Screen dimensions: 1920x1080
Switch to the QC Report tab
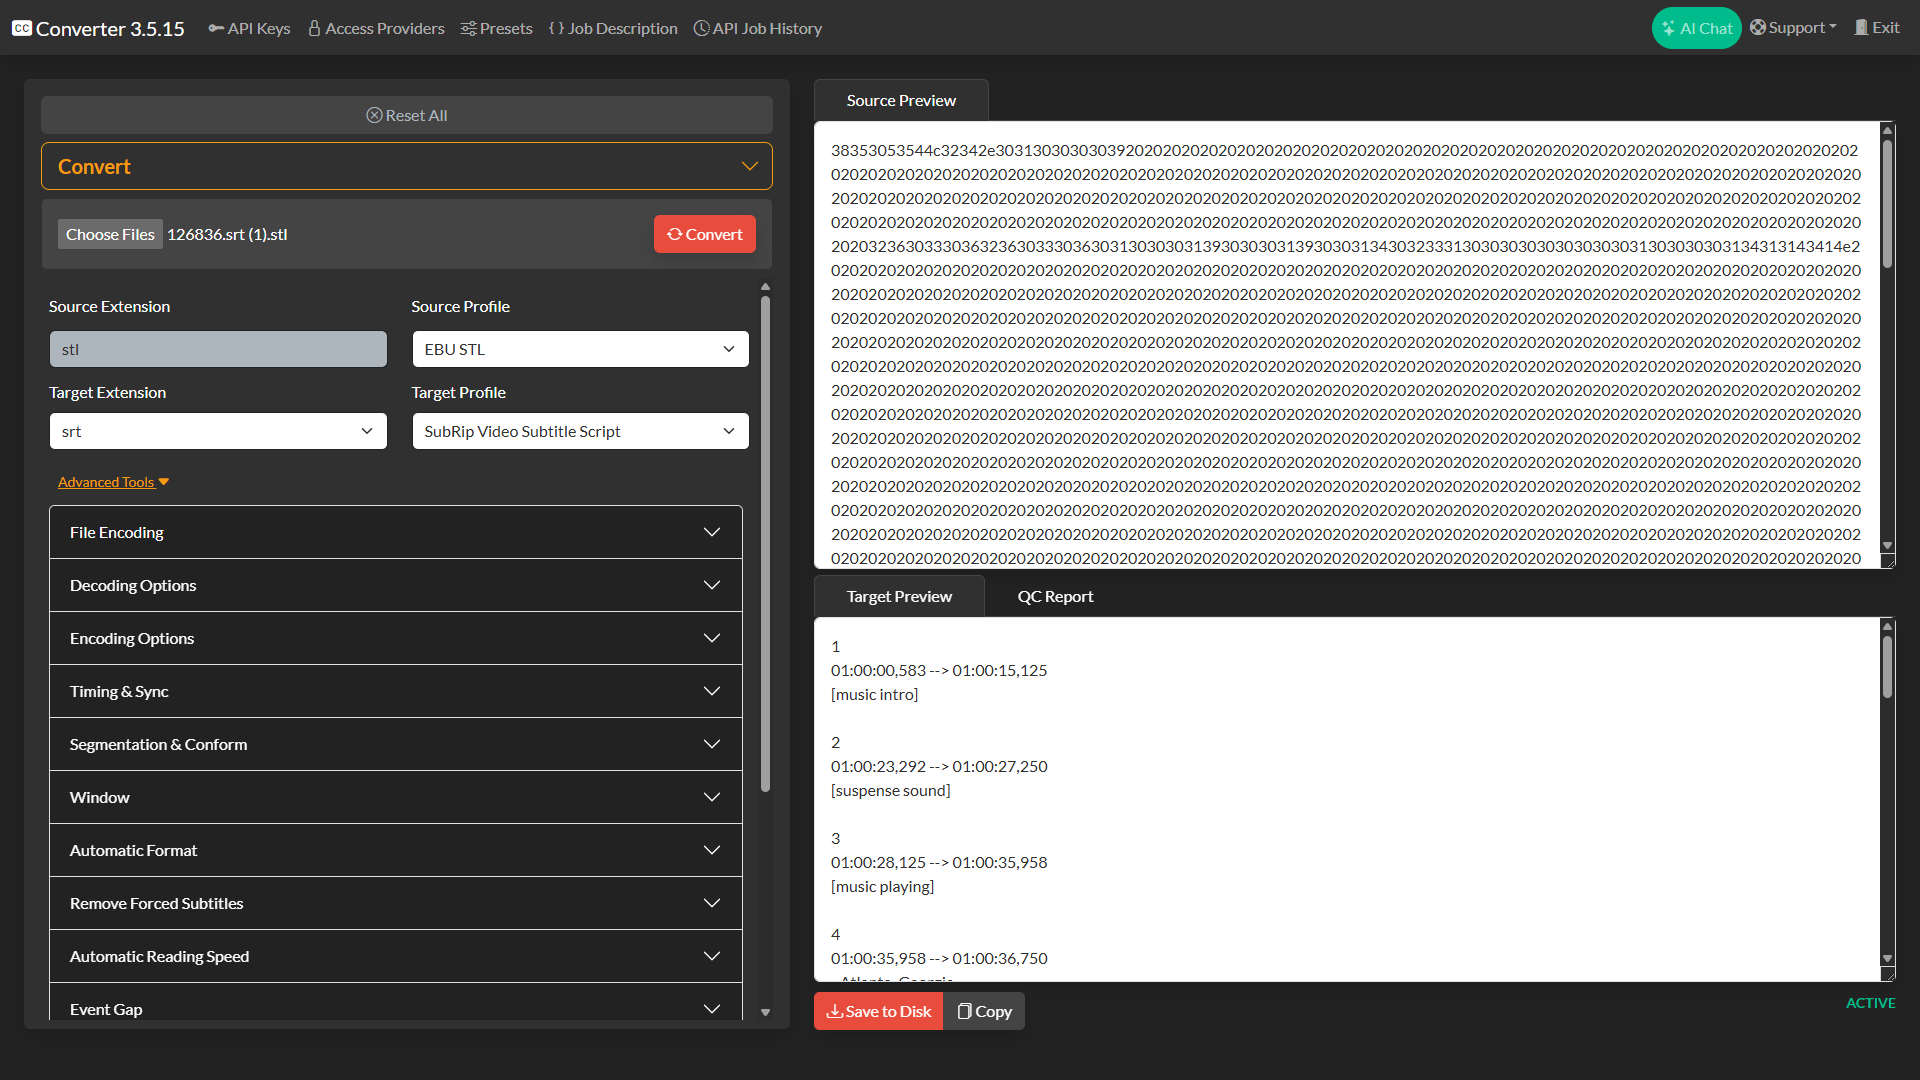coord(1055,596)
